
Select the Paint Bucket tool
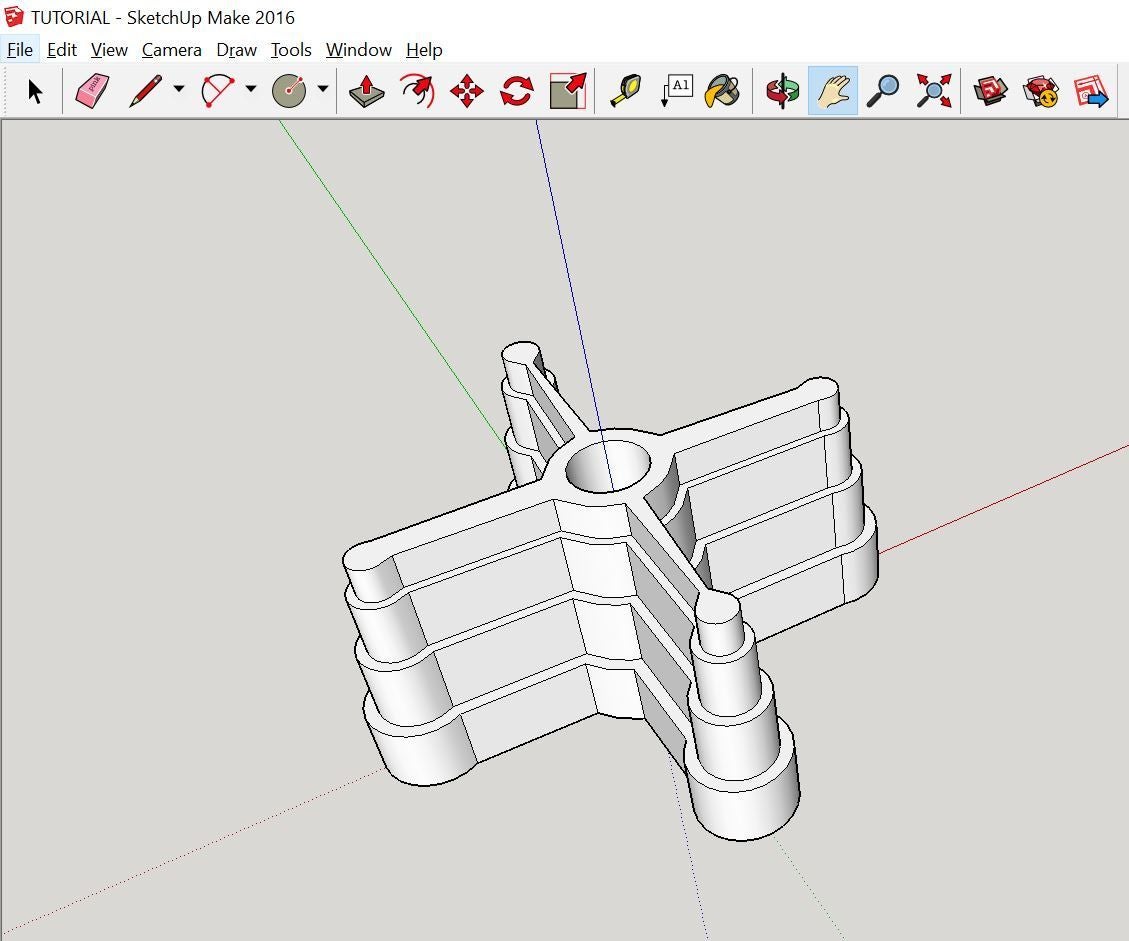(723, 90)
